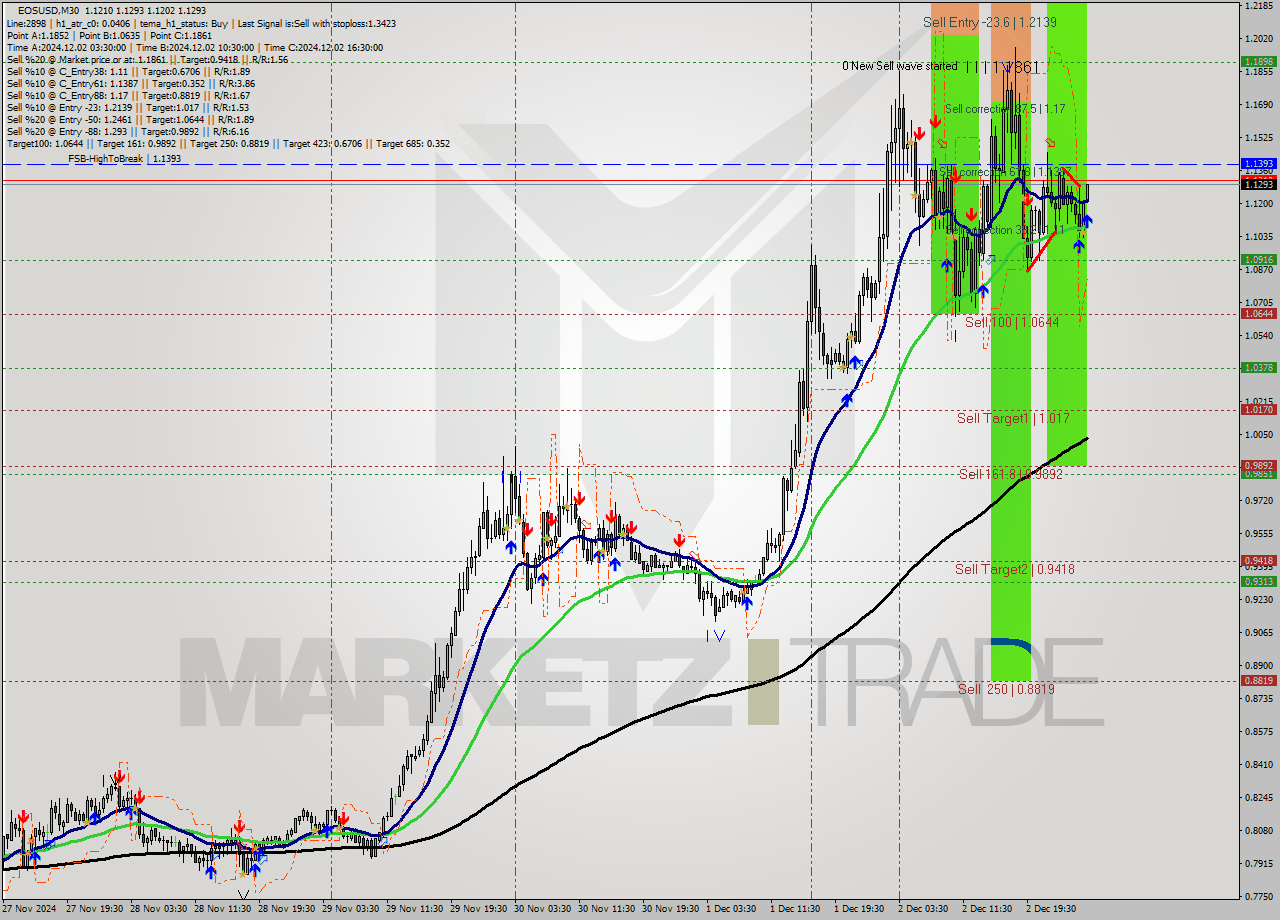Click the '2 Dec 03:30' time axis label
This screenshot has height=920, width=1280.
point(924,909)
